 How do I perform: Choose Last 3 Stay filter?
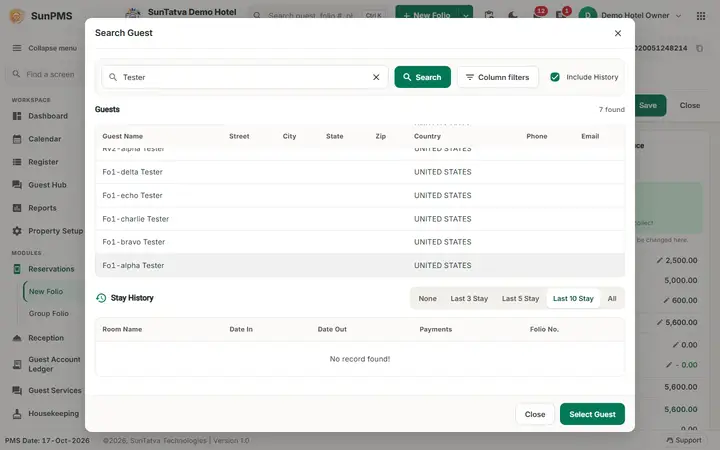(469, 298)
